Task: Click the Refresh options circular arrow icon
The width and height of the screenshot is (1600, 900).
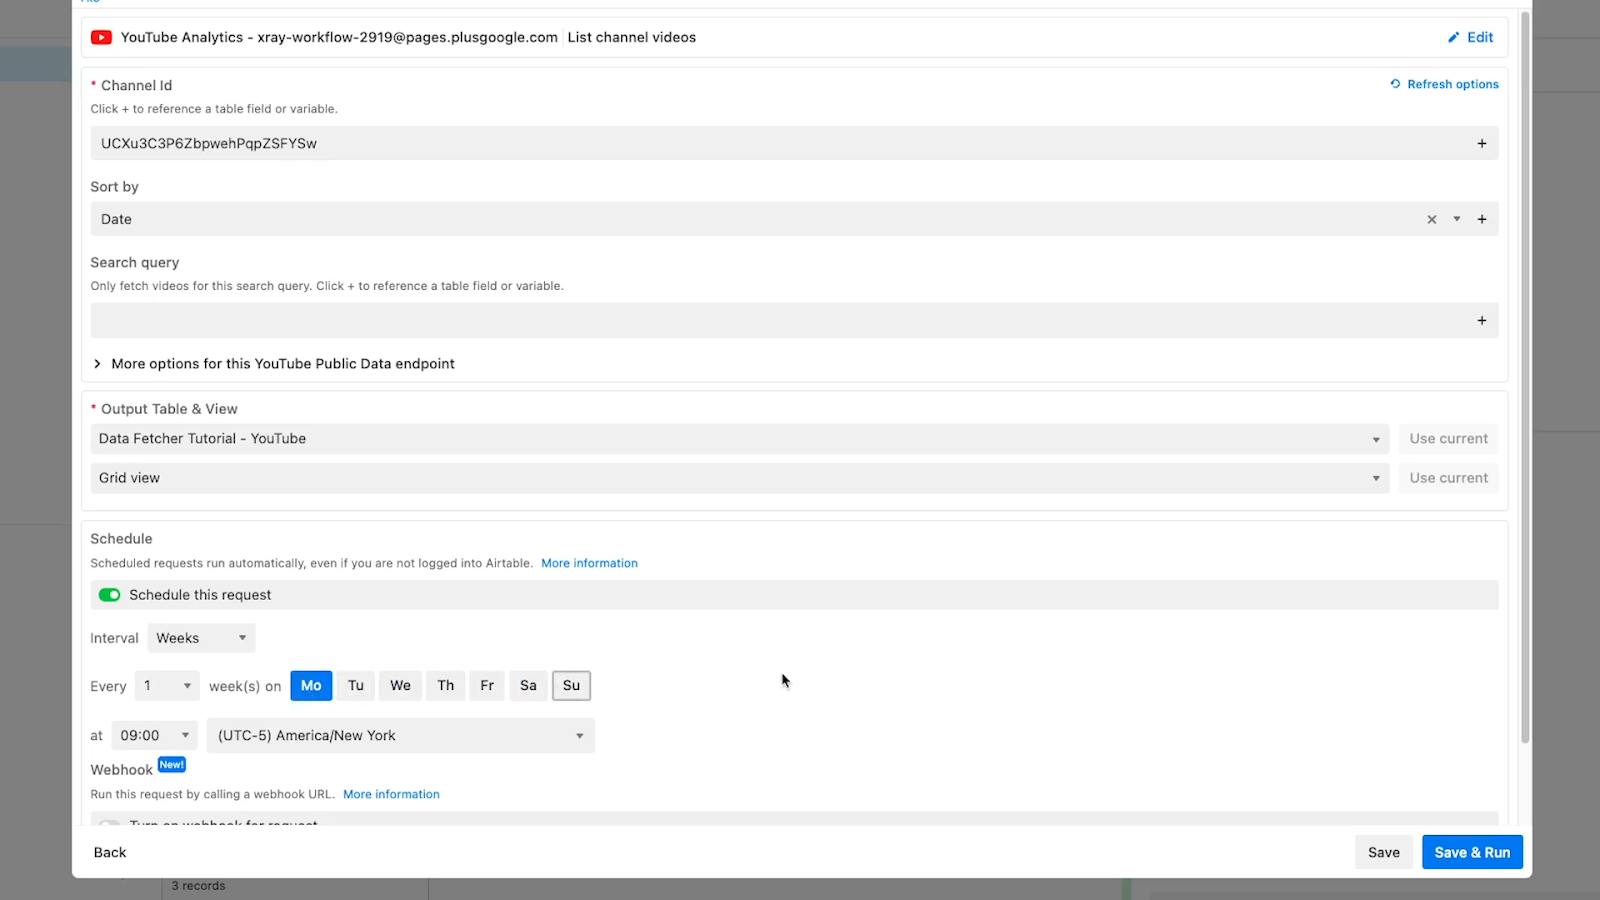Action: [x=1395, y=84]
